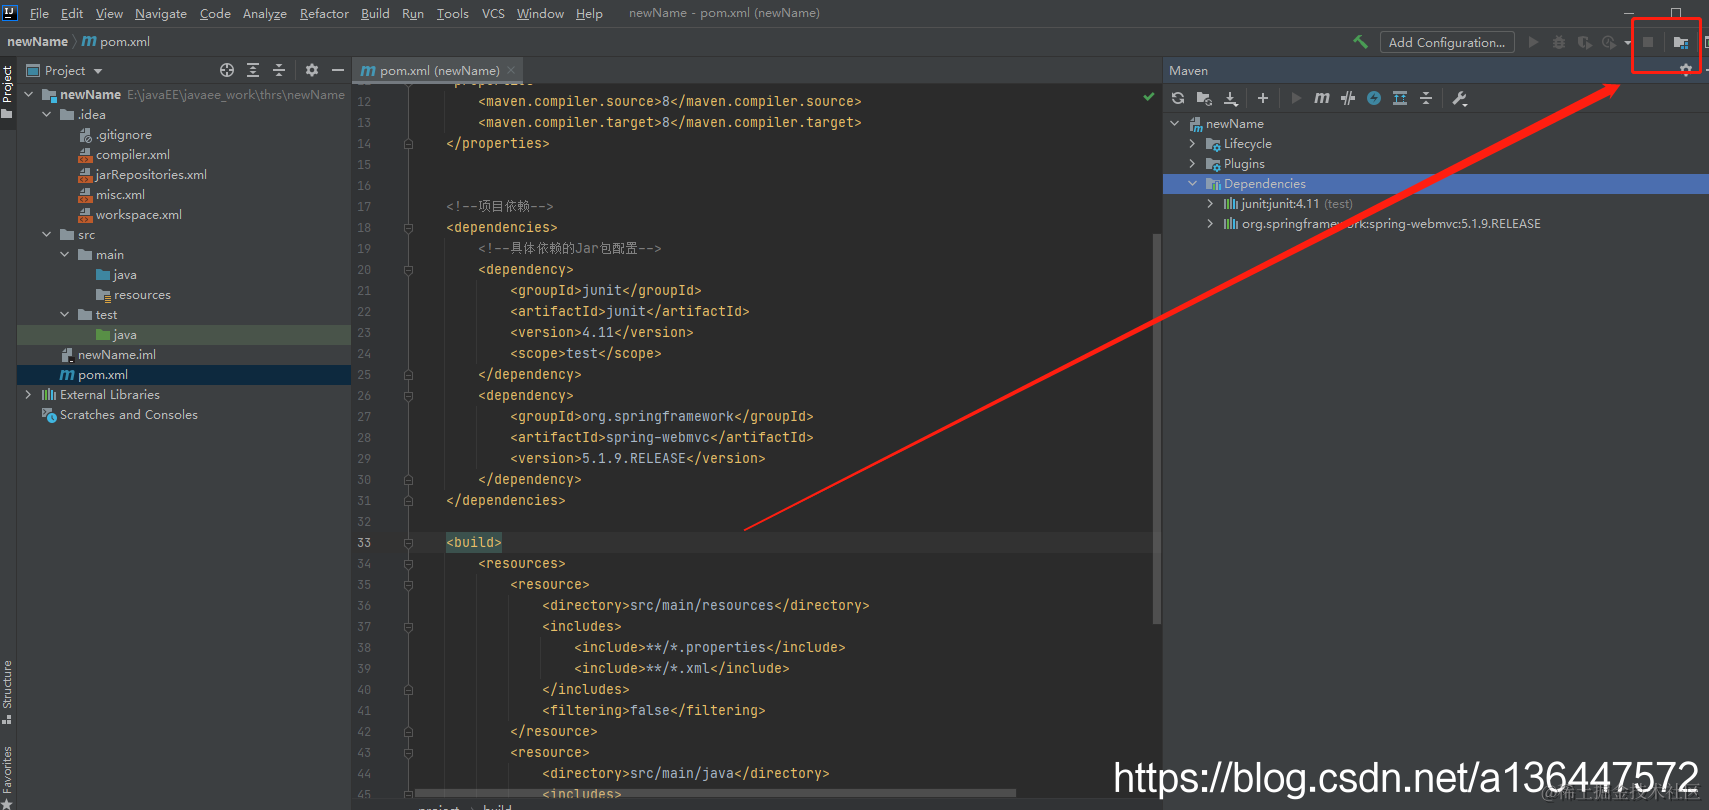
Task: Click Expand All icon in Project panel
Action: click(253, 70)
